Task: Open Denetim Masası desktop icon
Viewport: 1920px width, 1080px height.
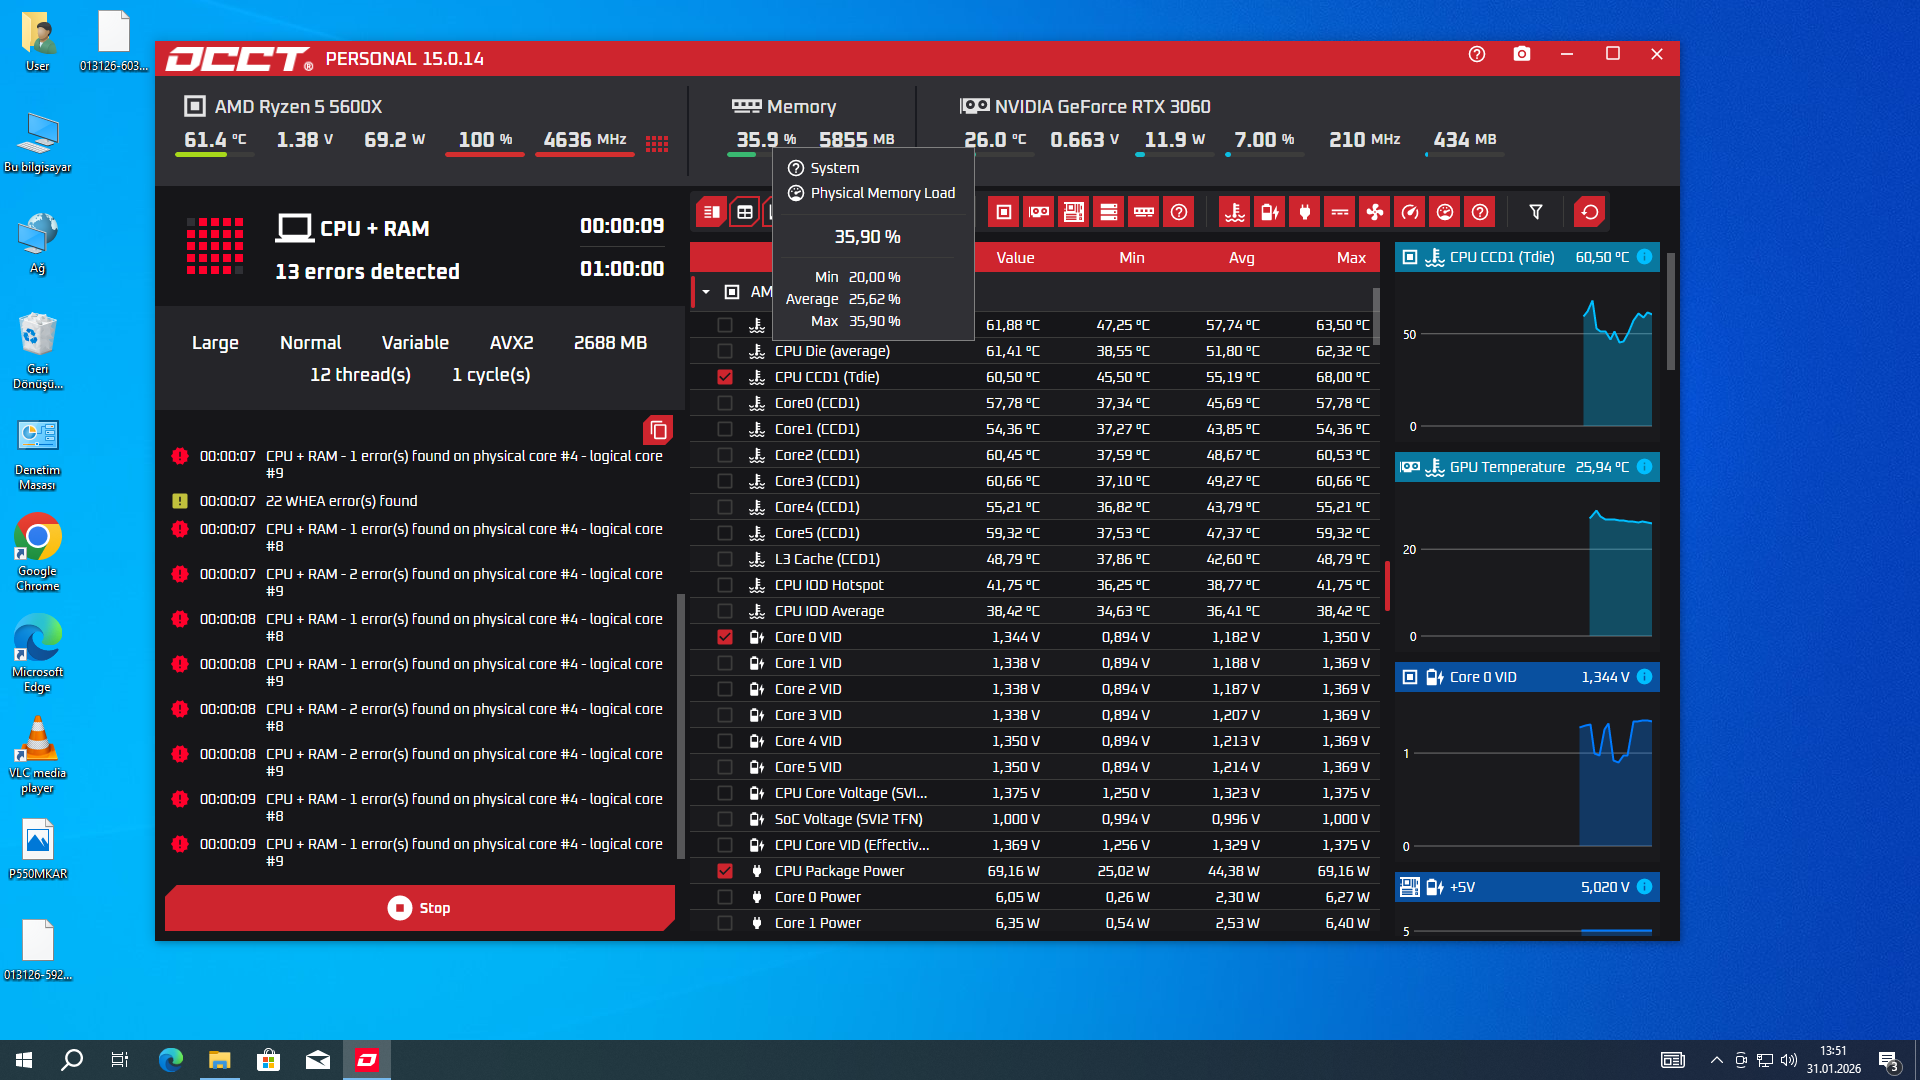Action: point(38,452)
